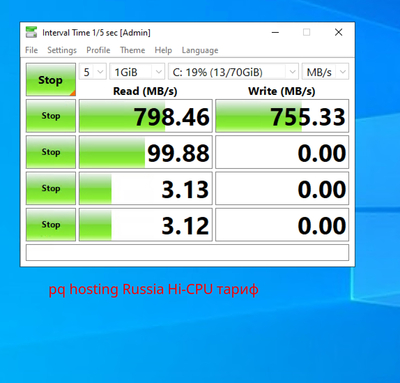Open the MB/s unit dropdown
The width and height of the screenshot is (400, 383).
[x=325, y=72]
